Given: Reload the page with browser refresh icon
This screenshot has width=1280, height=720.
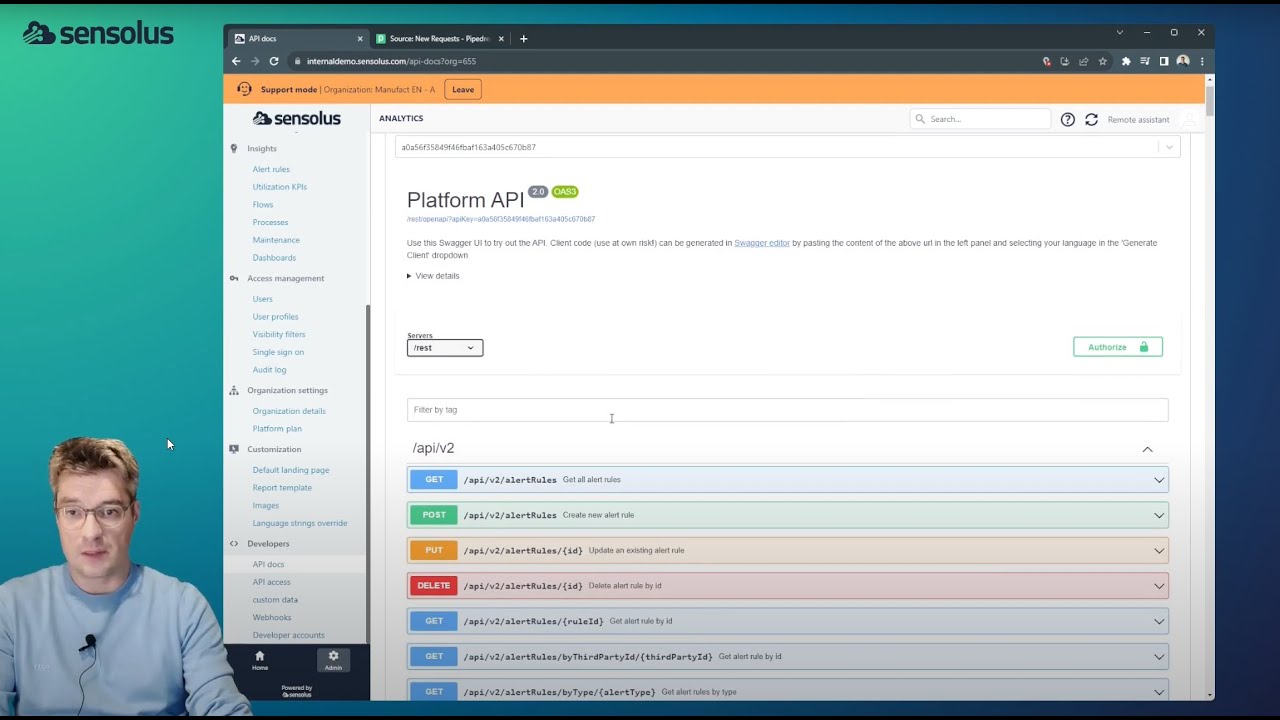Looking at the screenshot, I should [x=274, y=61].
